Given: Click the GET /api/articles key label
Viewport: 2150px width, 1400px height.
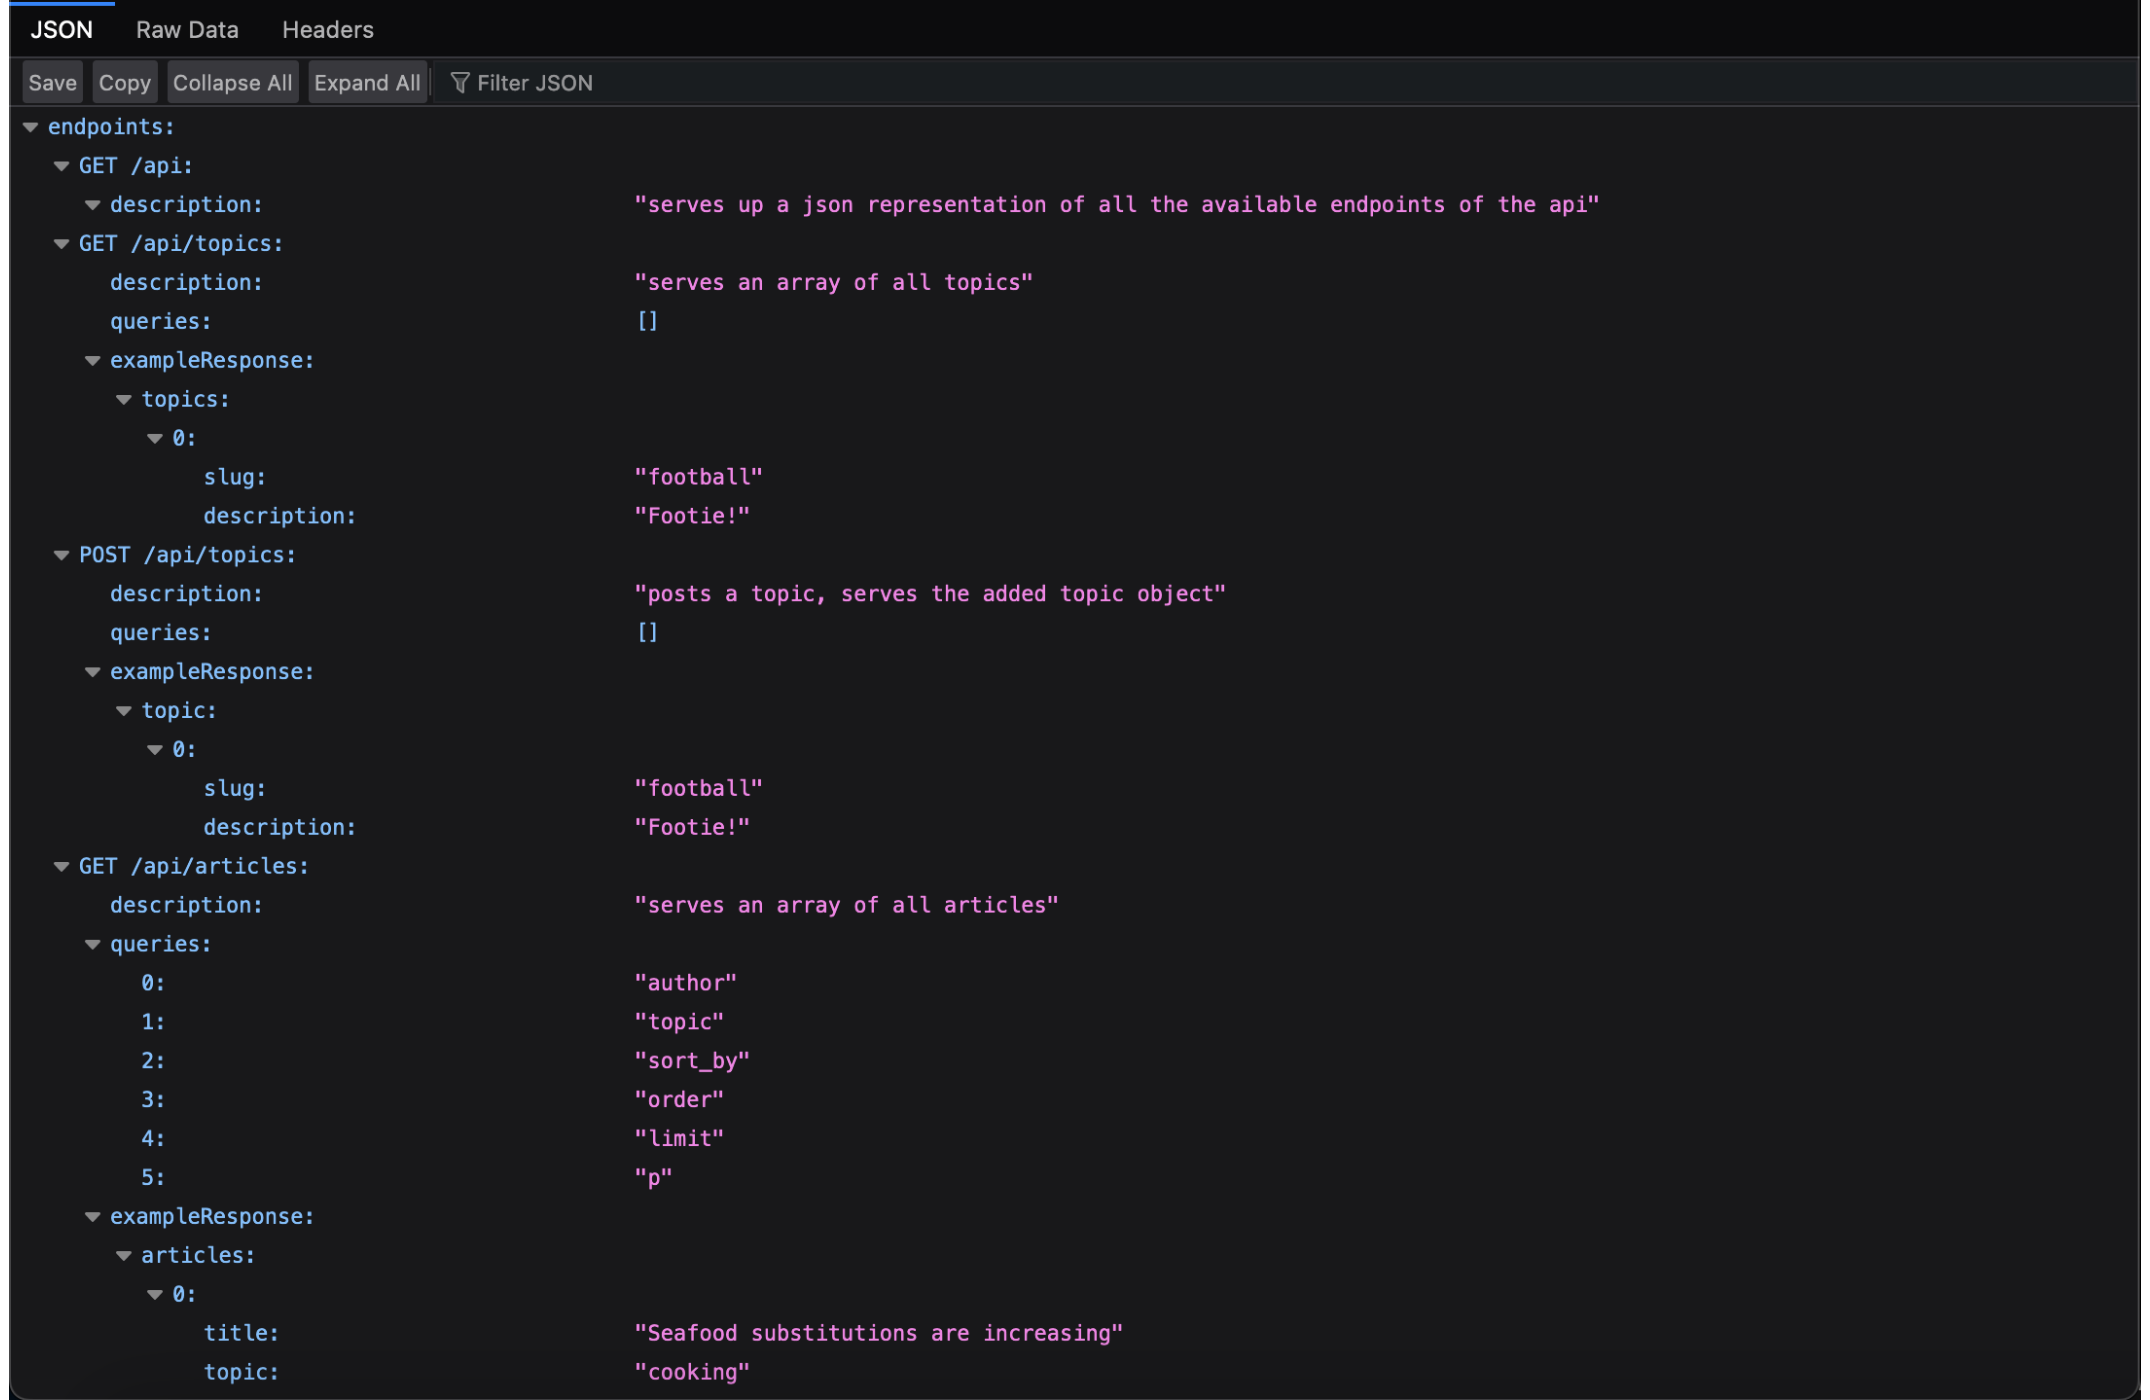Looking at the screenshot, I should (x=194, y=867).
